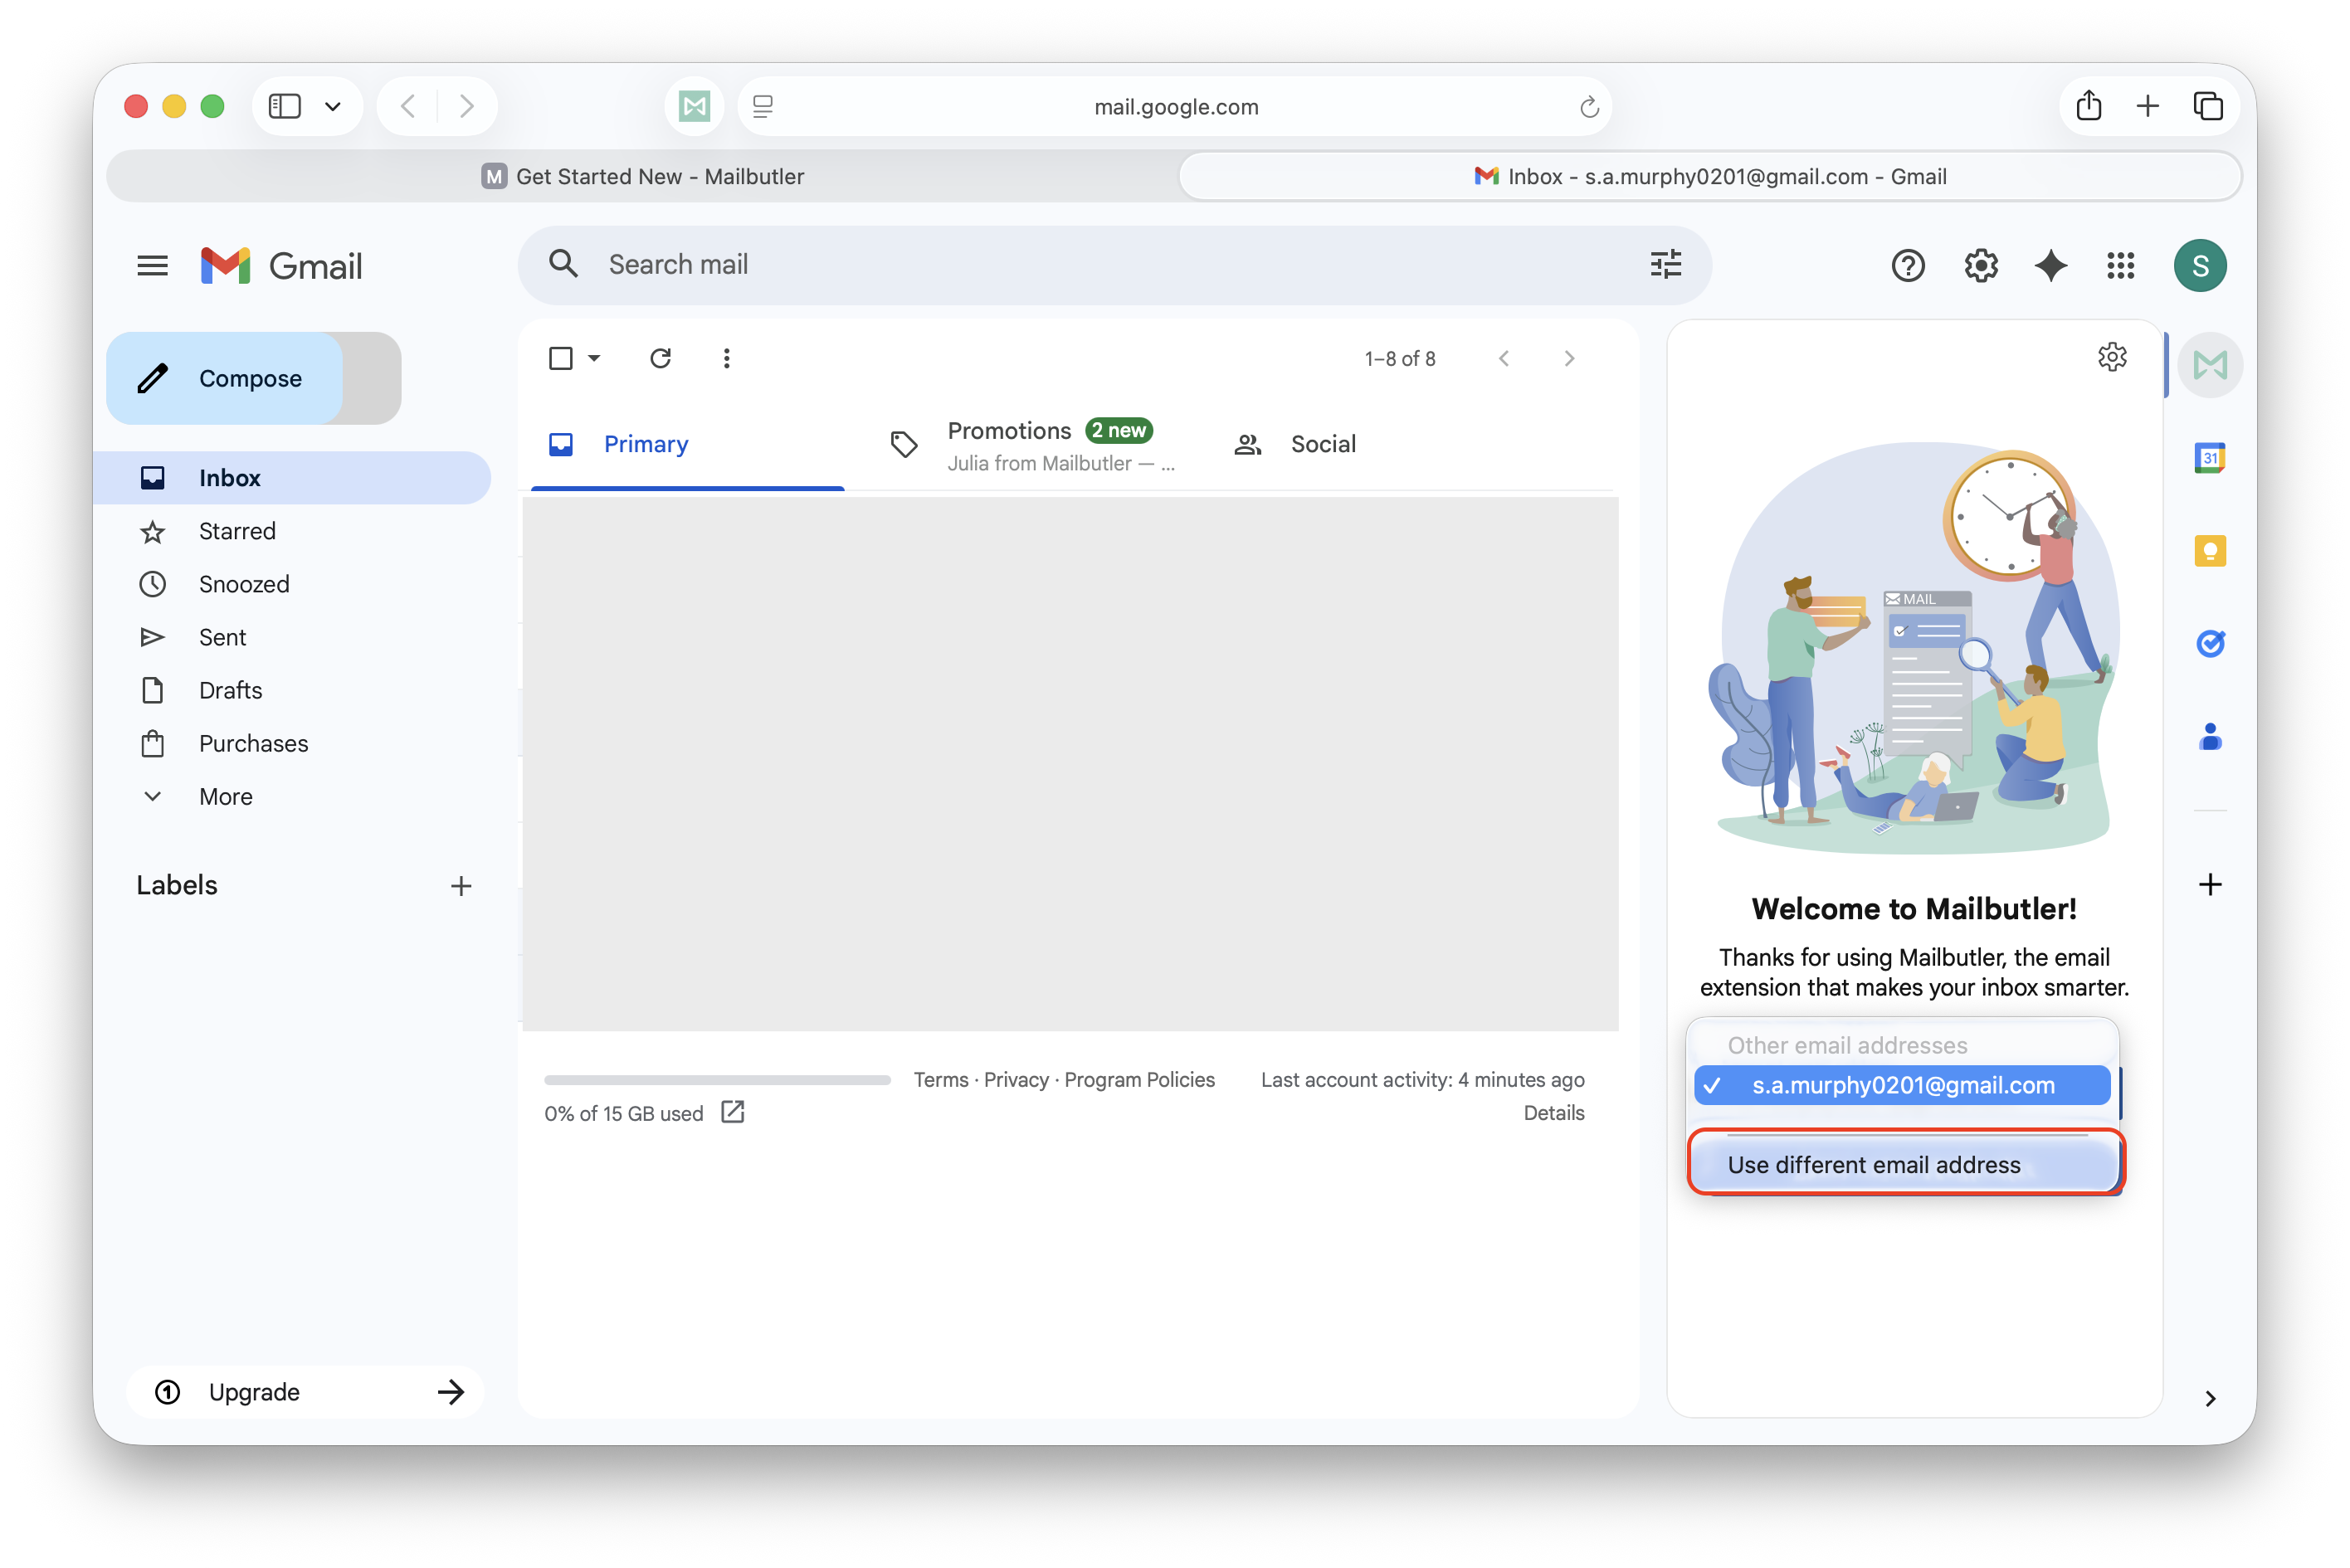Click Upgrade button in sidebar

(306, 1392)
